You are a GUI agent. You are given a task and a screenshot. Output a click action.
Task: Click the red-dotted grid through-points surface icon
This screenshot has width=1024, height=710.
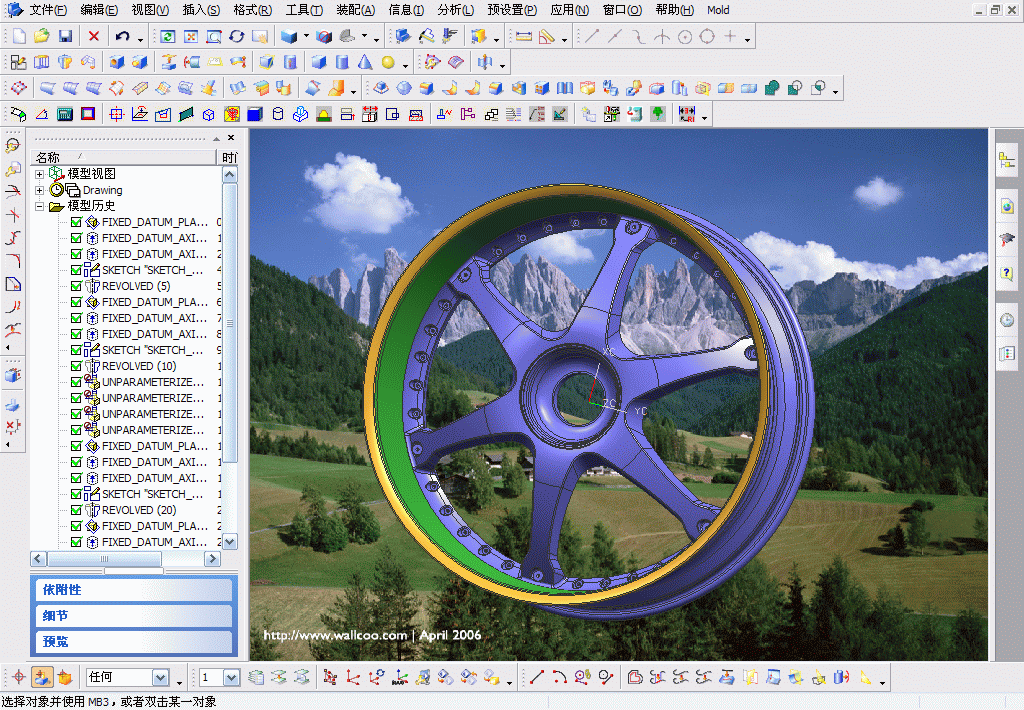[x=19, y=88]
